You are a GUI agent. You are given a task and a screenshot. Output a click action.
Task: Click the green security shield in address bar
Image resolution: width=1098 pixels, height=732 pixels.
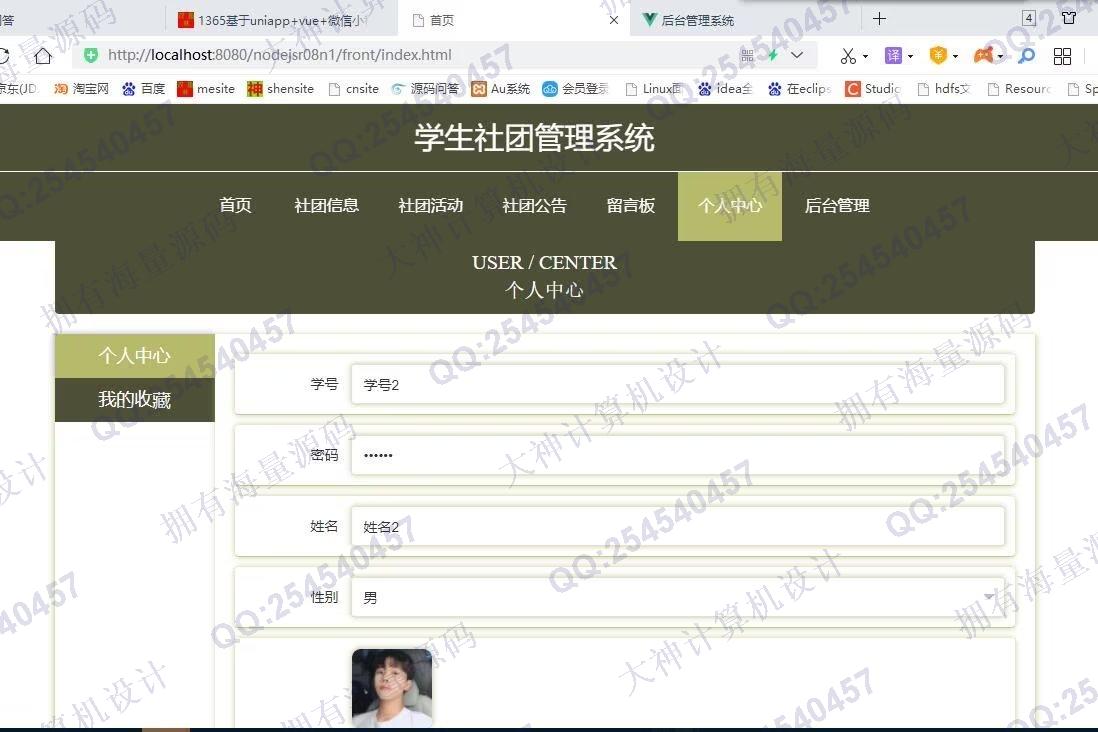[91, 55]
